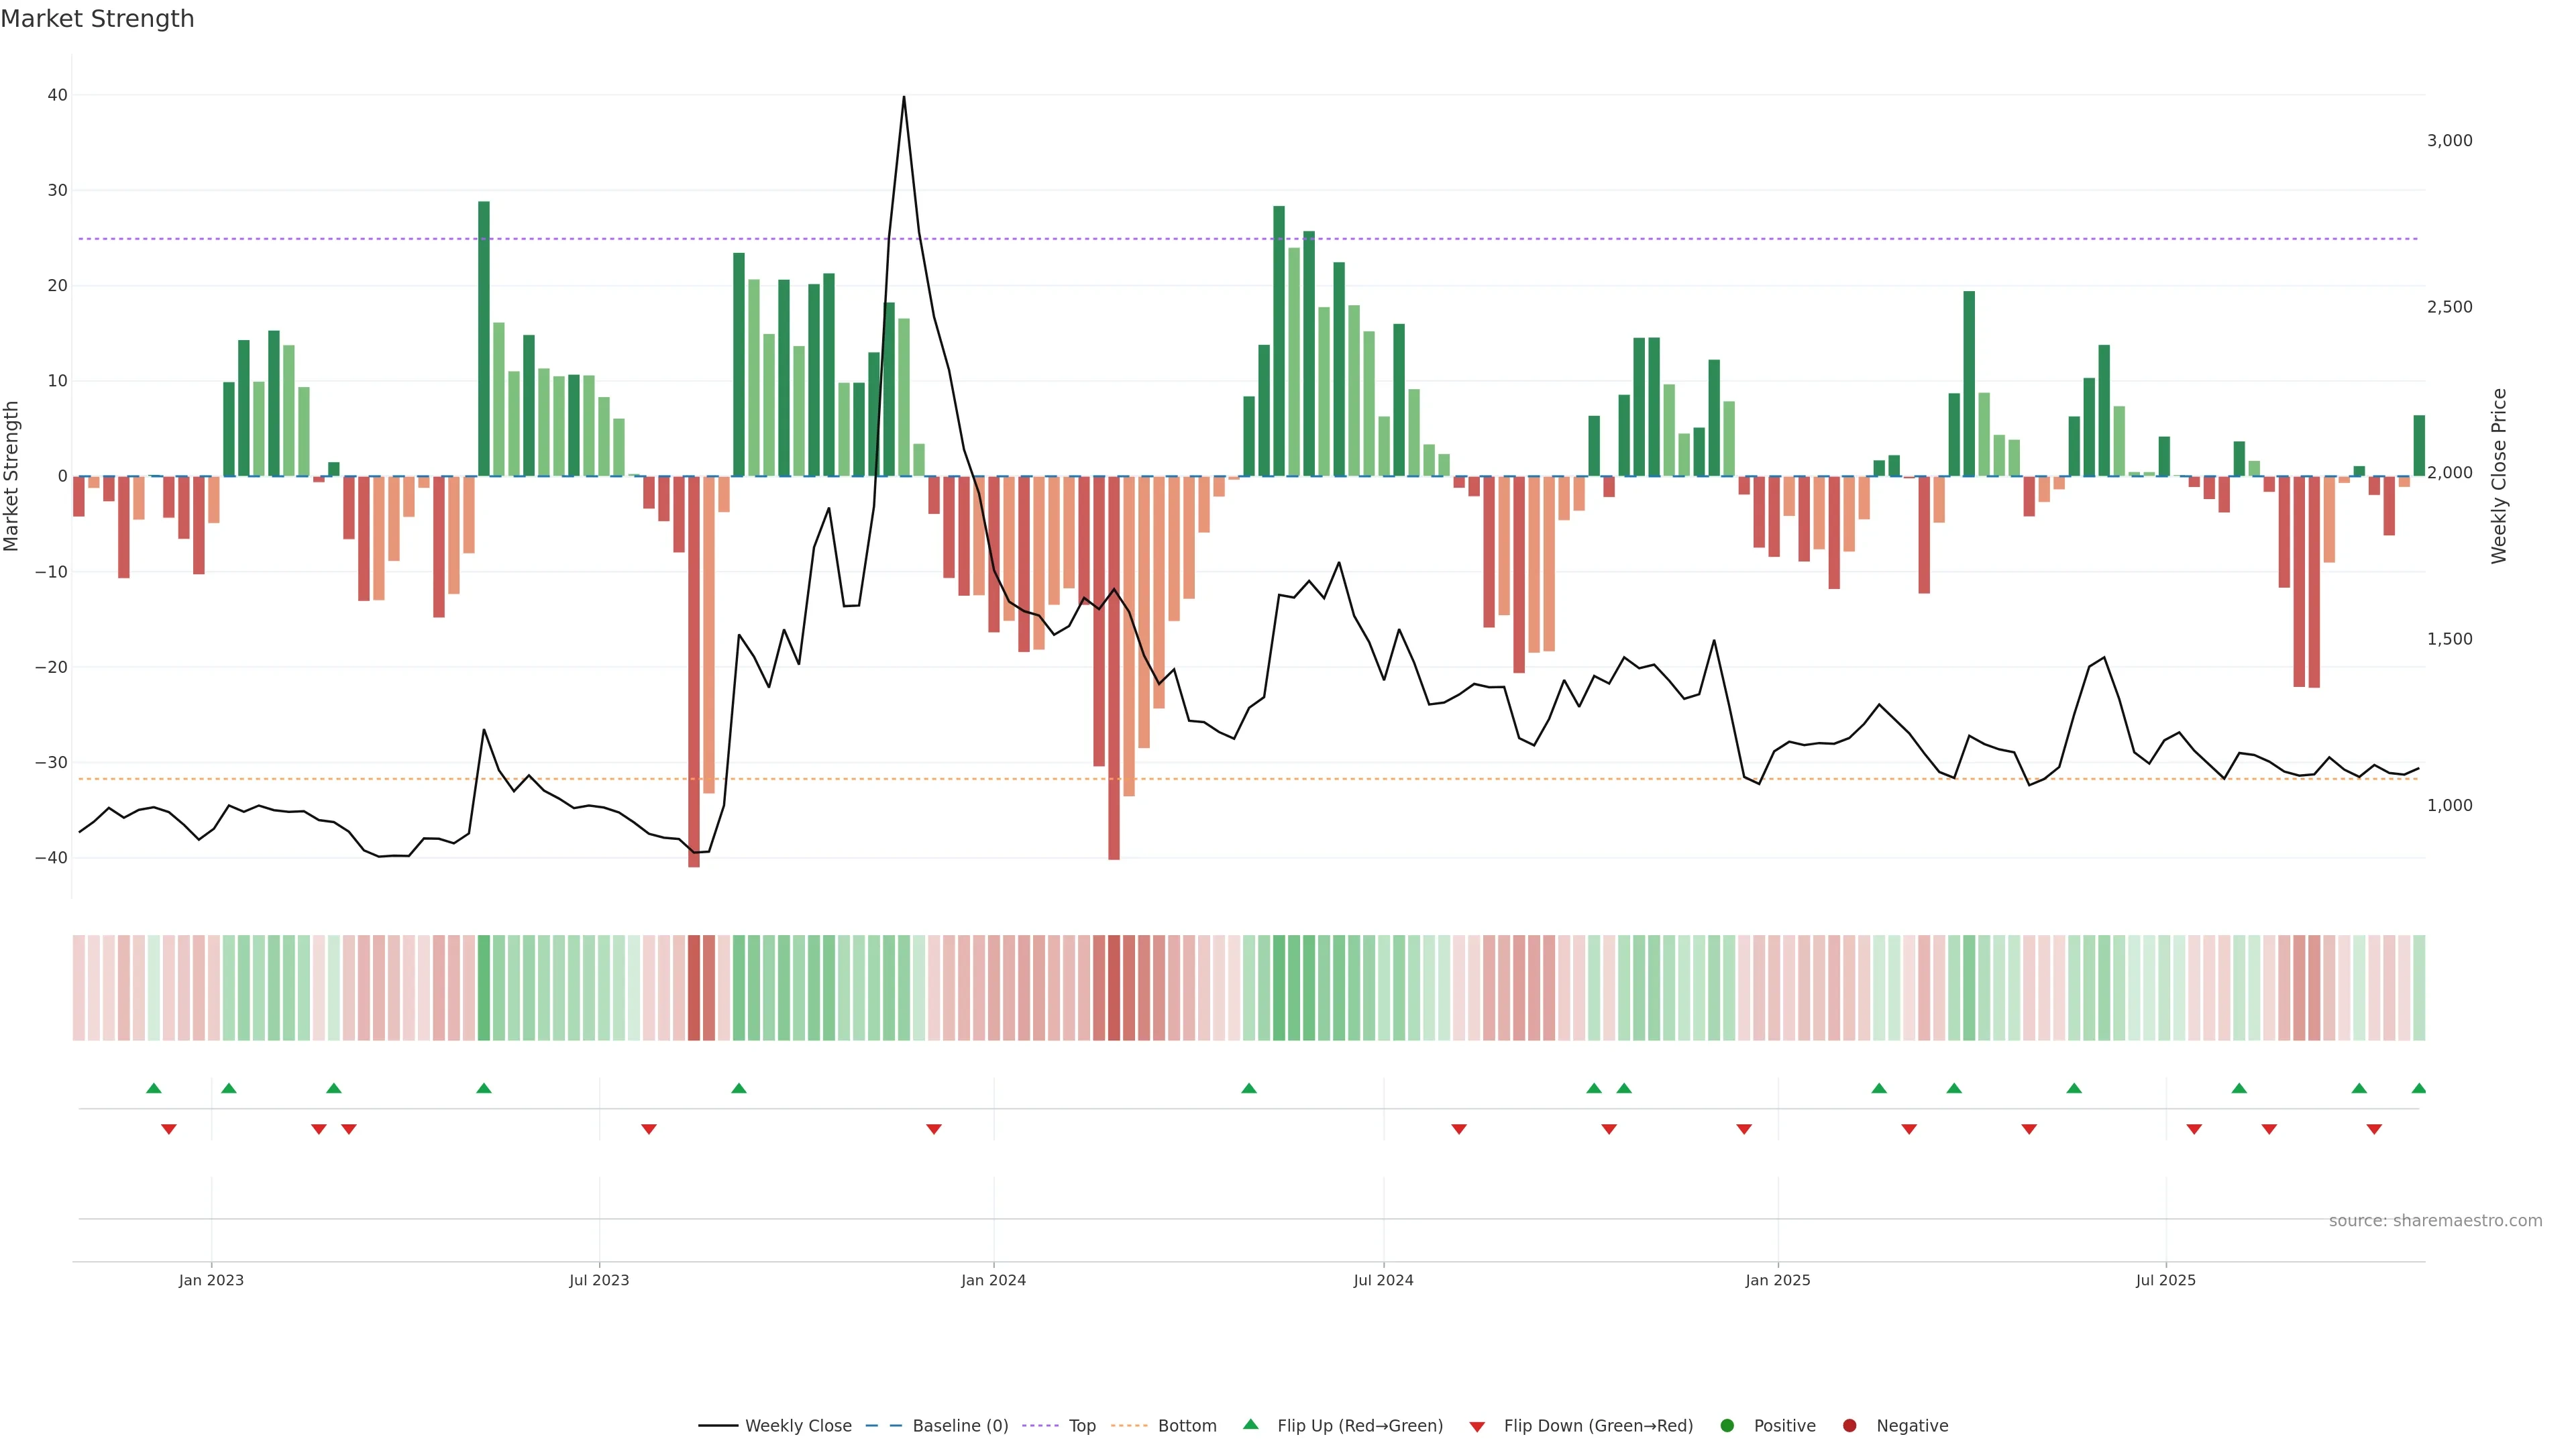Click the green Positive circle legend marker

pyautogui.click(x=1726, y=1425)
